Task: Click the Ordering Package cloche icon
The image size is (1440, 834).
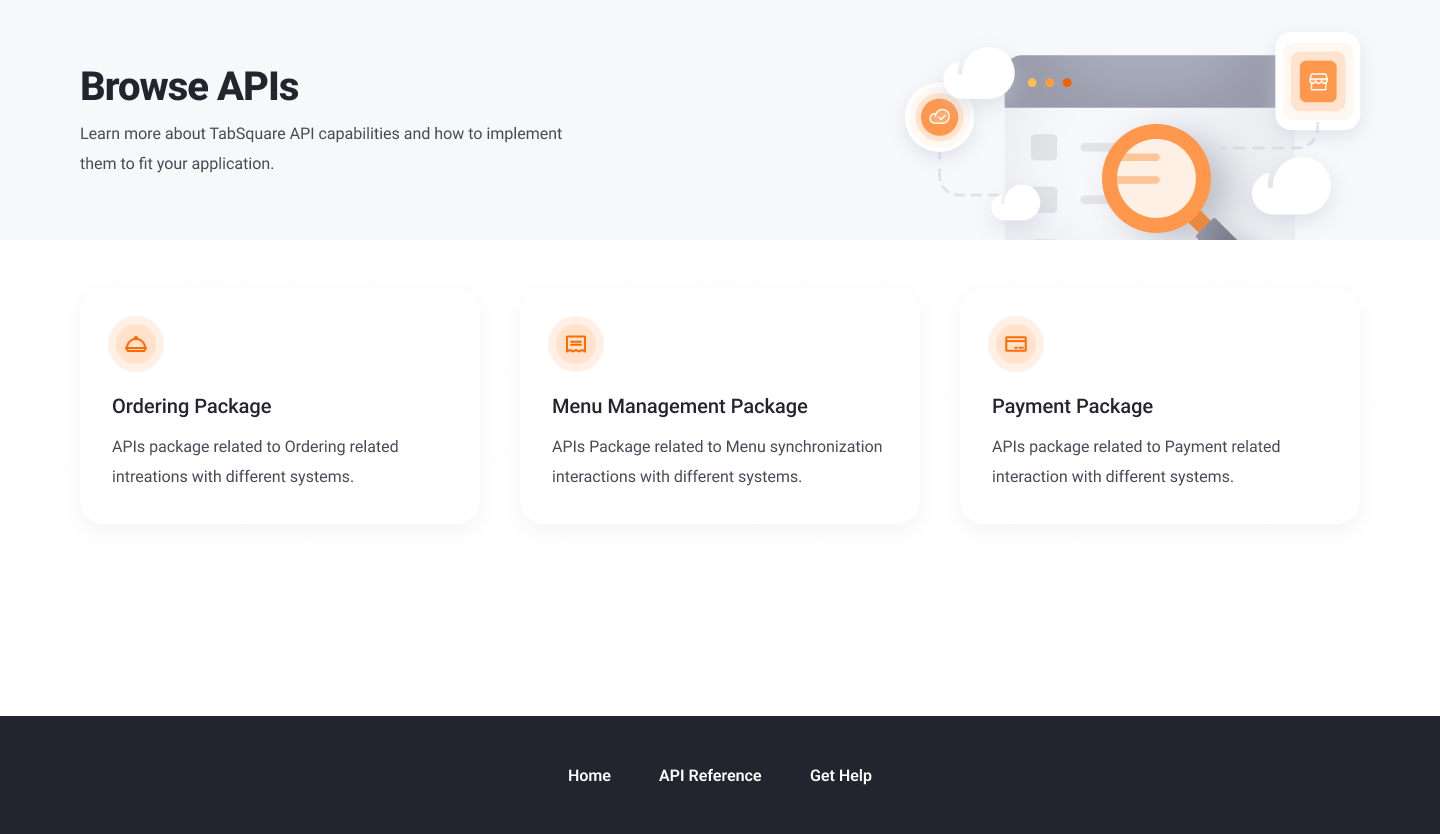Action: point(136,344)
